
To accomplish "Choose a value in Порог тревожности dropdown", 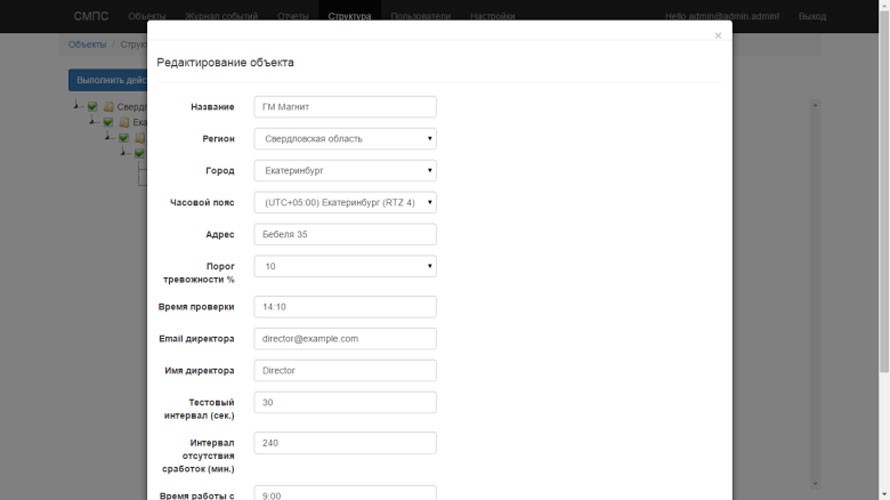I will (345, 267).
